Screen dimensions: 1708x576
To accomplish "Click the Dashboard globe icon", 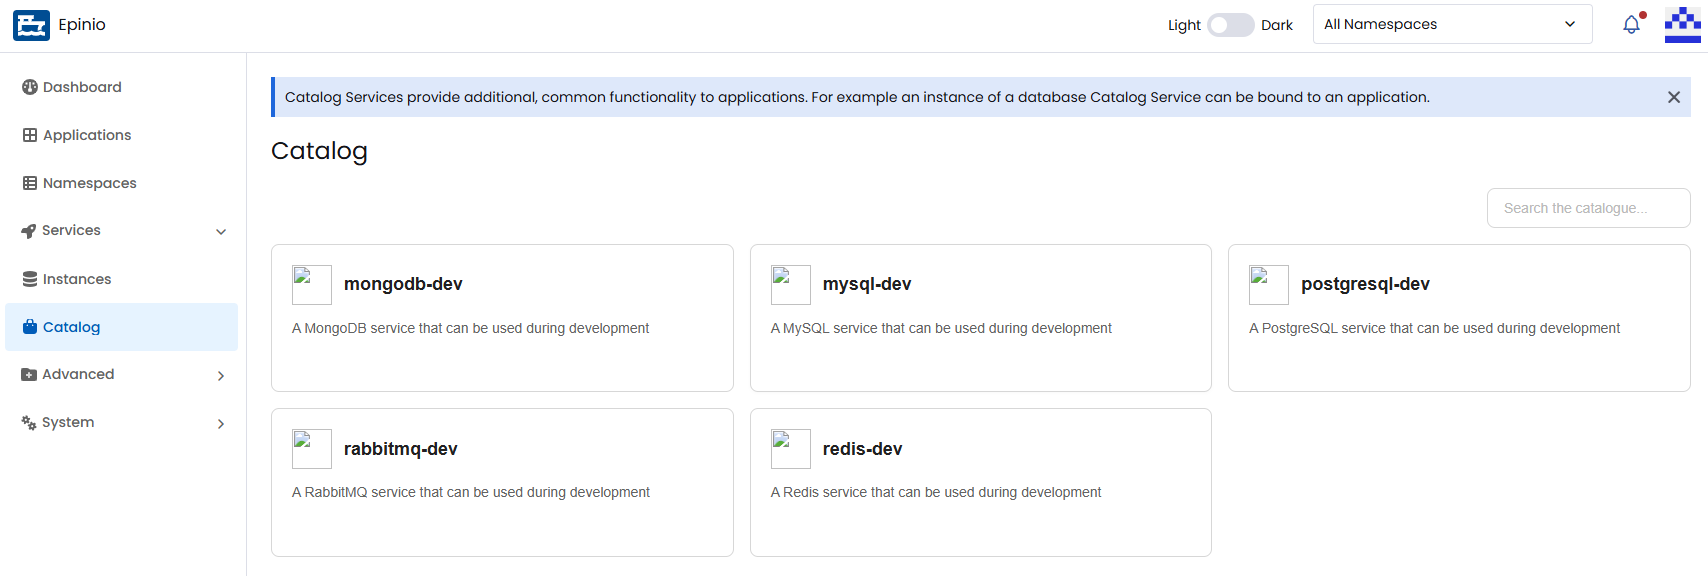I will tap(30, 87).
